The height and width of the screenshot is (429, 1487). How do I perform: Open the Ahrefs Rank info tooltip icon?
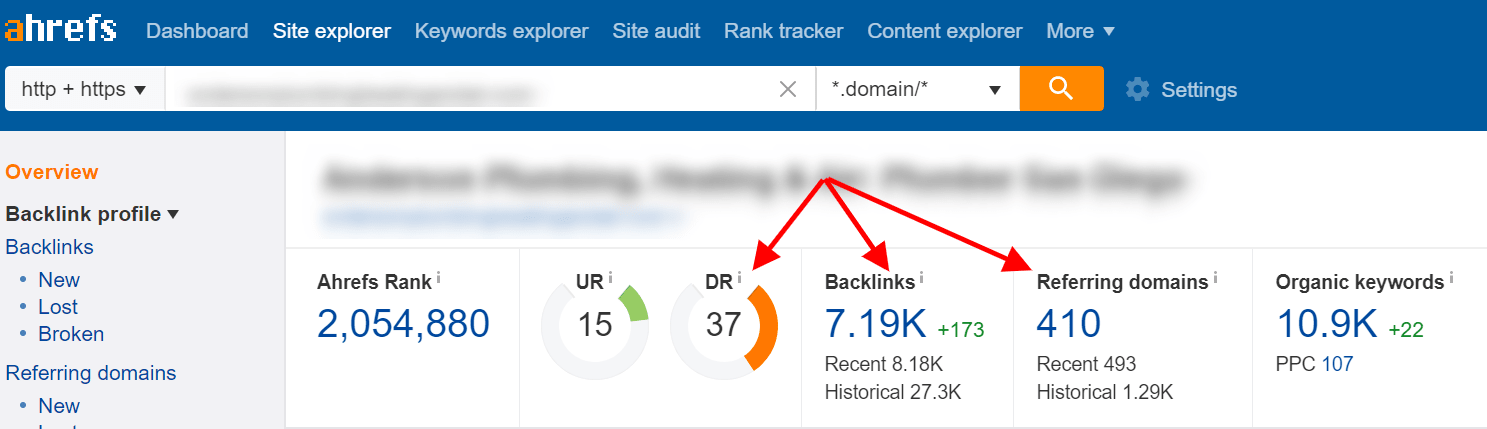coord(439,278)
